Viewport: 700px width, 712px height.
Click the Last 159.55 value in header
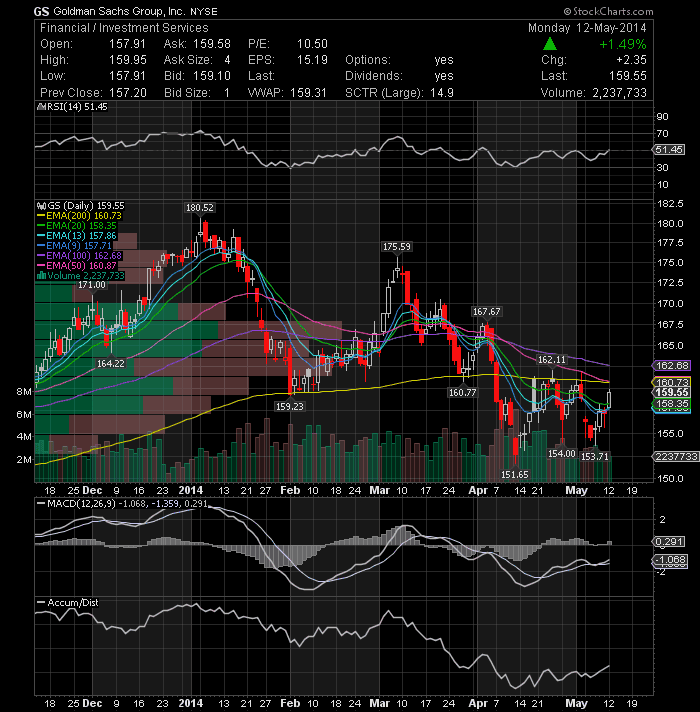[x=627, y=76]
